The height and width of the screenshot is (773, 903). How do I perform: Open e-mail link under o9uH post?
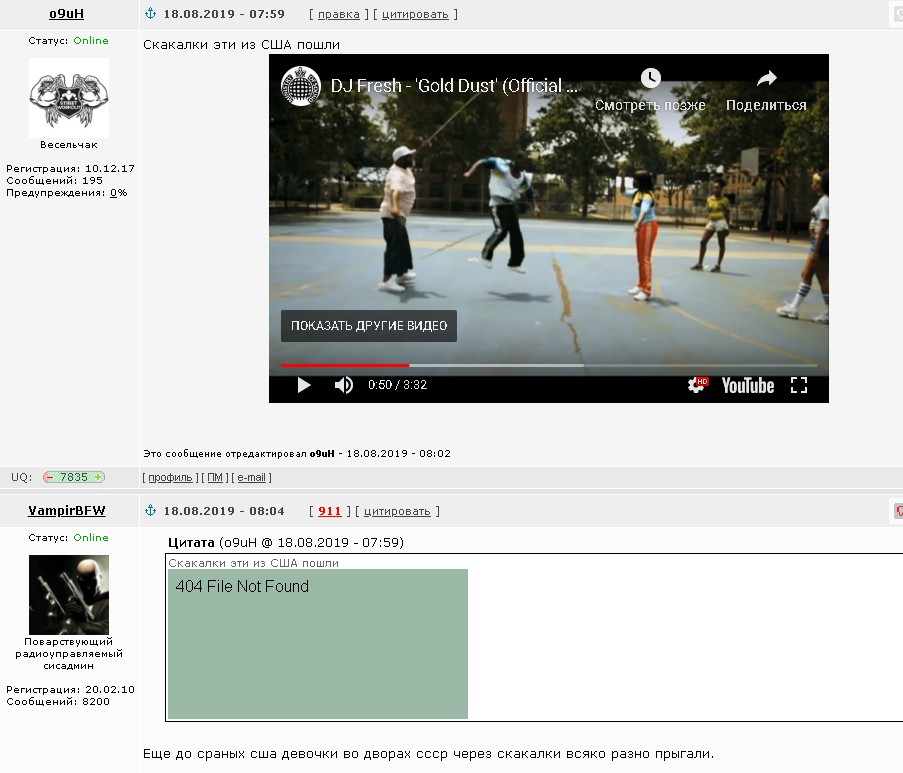[252, 478]
